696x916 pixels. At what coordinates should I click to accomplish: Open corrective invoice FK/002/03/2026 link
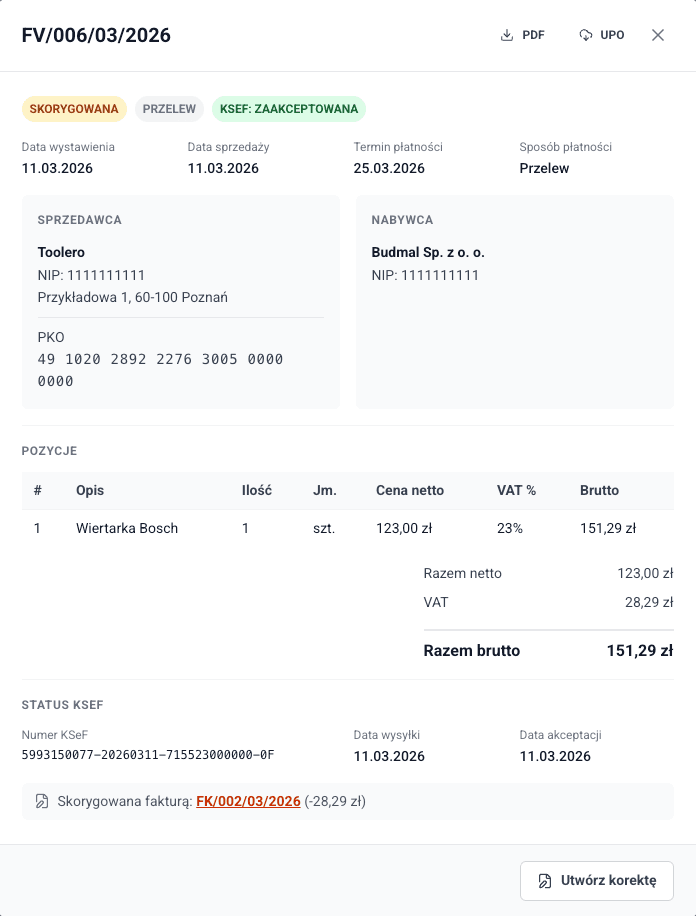248,801
